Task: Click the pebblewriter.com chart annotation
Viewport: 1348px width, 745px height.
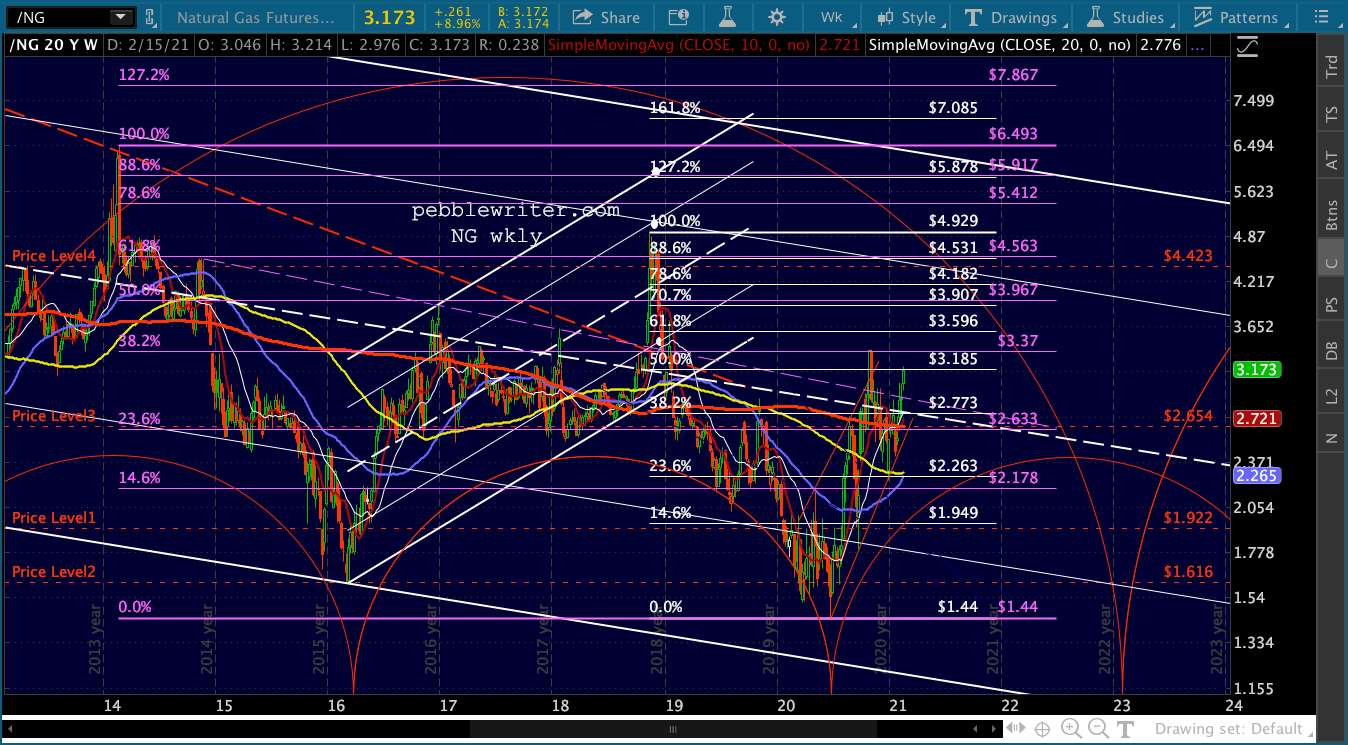Action: [516, 211]
